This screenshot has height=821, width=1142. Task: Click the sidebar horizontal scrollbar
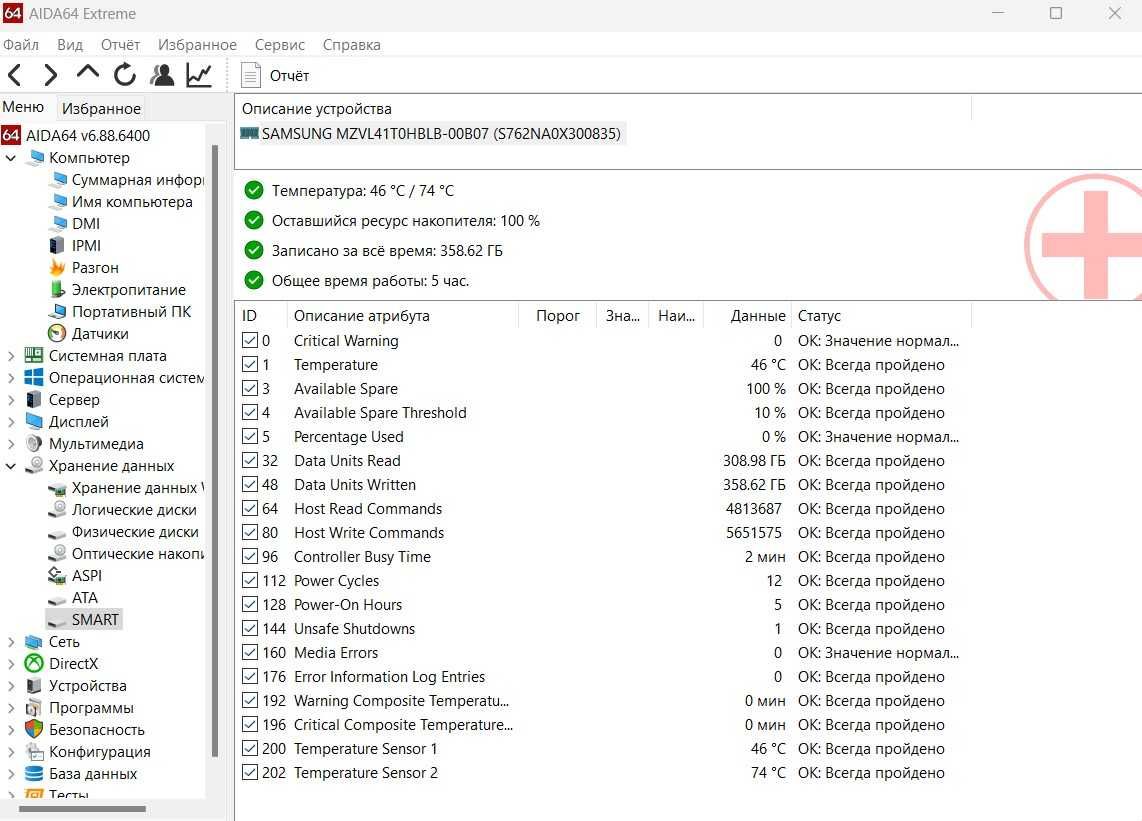pyautogui.click(x=82, y=809)
